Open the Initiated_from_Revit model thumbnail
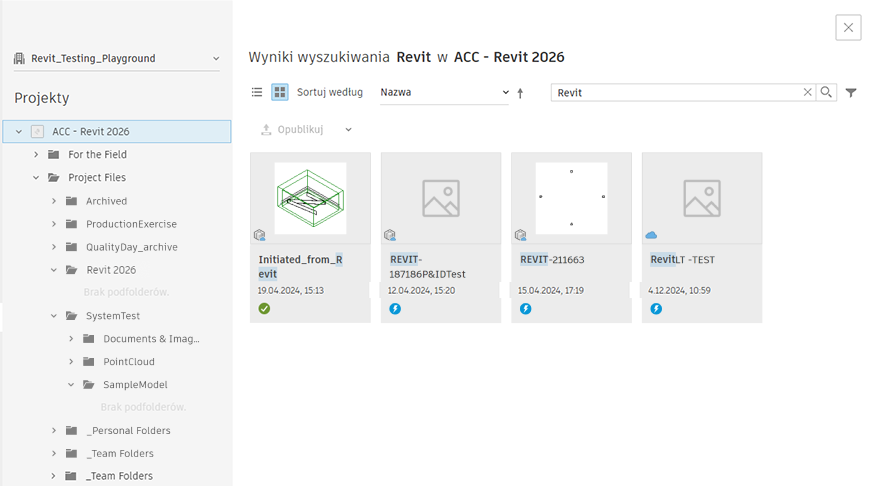 (x=310, y=198)
